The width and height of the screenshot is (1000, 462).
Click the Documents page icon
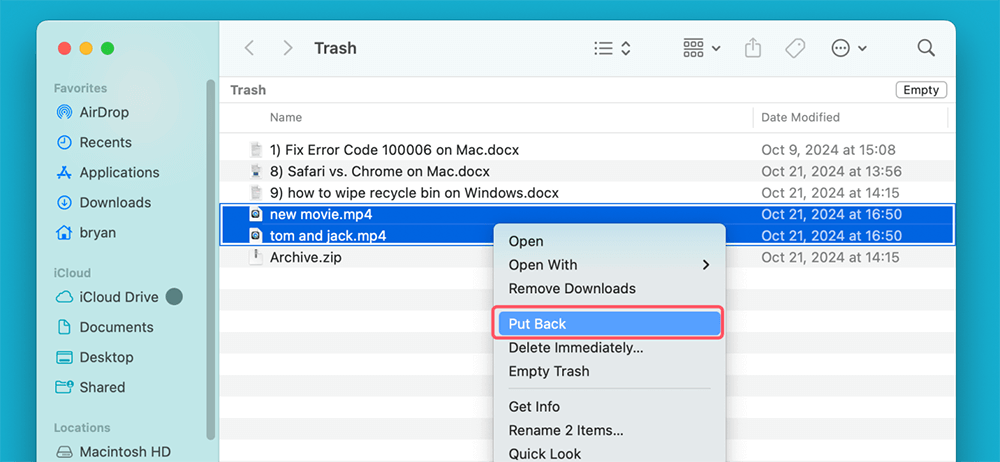[64, 327]
